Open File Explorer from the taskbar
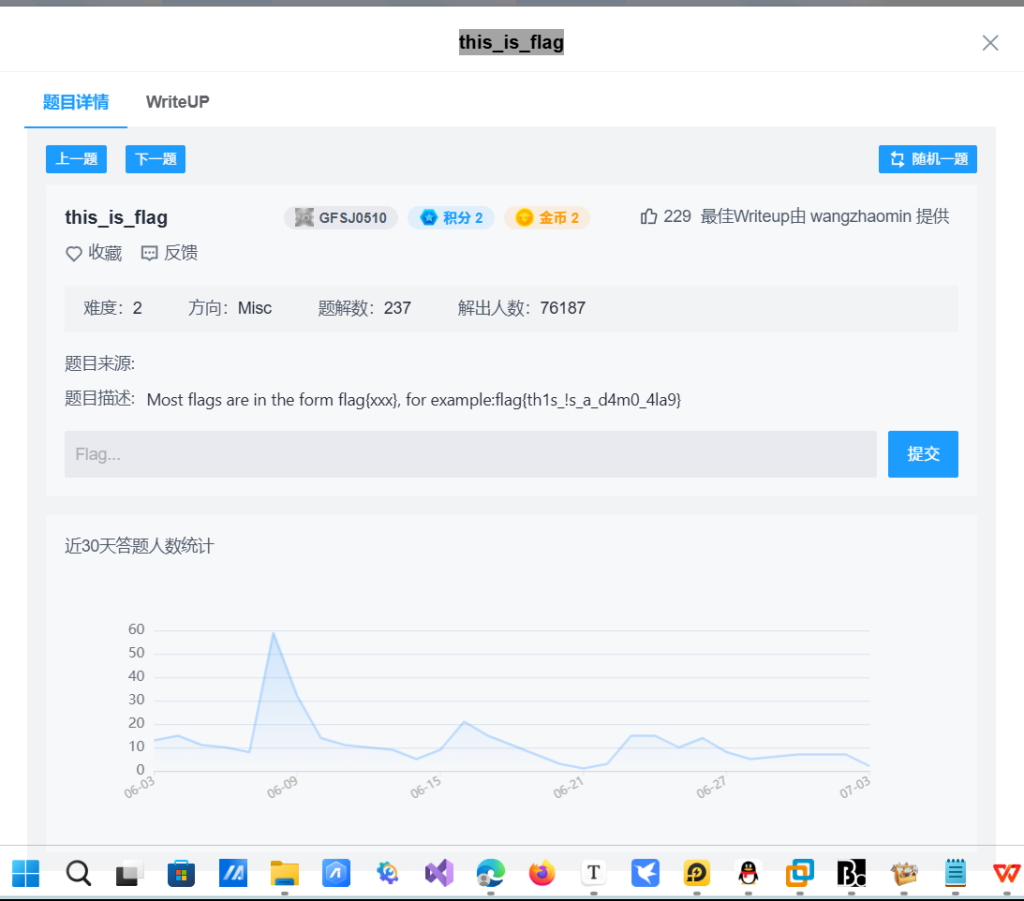 pyautogui.click(x=285, y=873)
